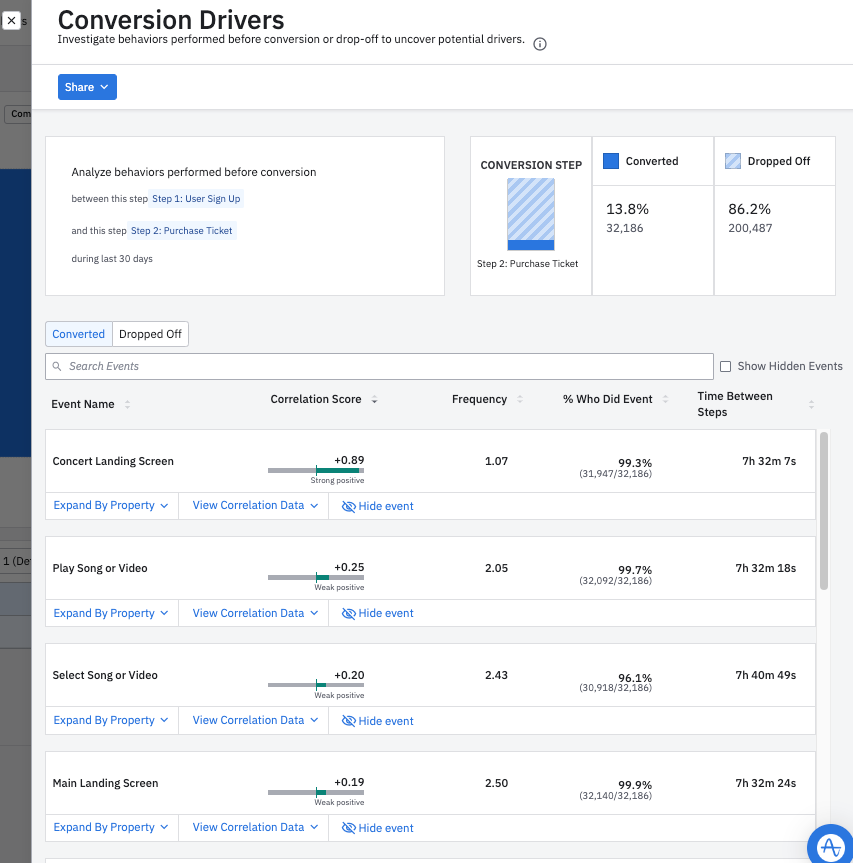Expand By Property for Concert Landing Screen
853x863 pixels.
tap(111, 506)
